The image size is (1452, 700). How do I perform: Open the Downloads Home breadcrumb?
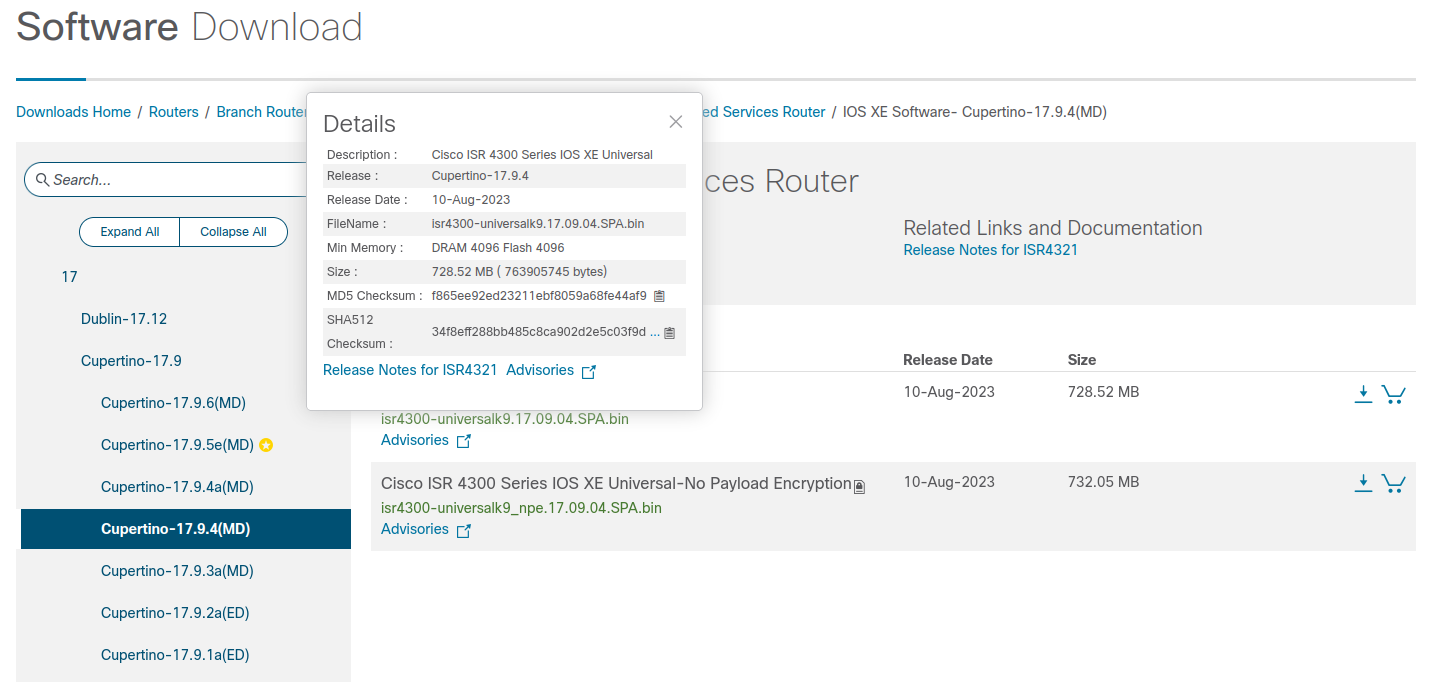coord(73,112)
